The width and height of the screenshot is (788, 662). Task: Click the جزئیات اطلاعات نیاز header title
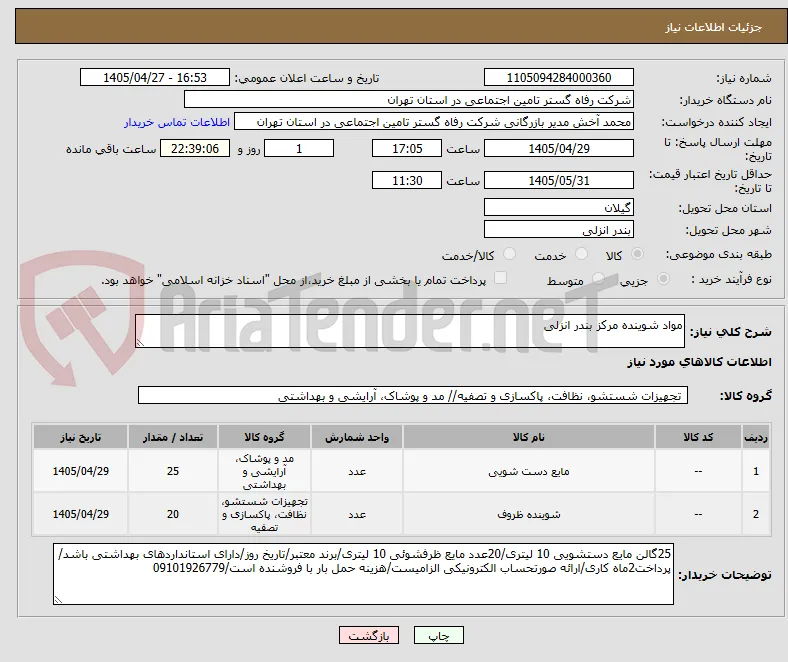tap(714, 27)
